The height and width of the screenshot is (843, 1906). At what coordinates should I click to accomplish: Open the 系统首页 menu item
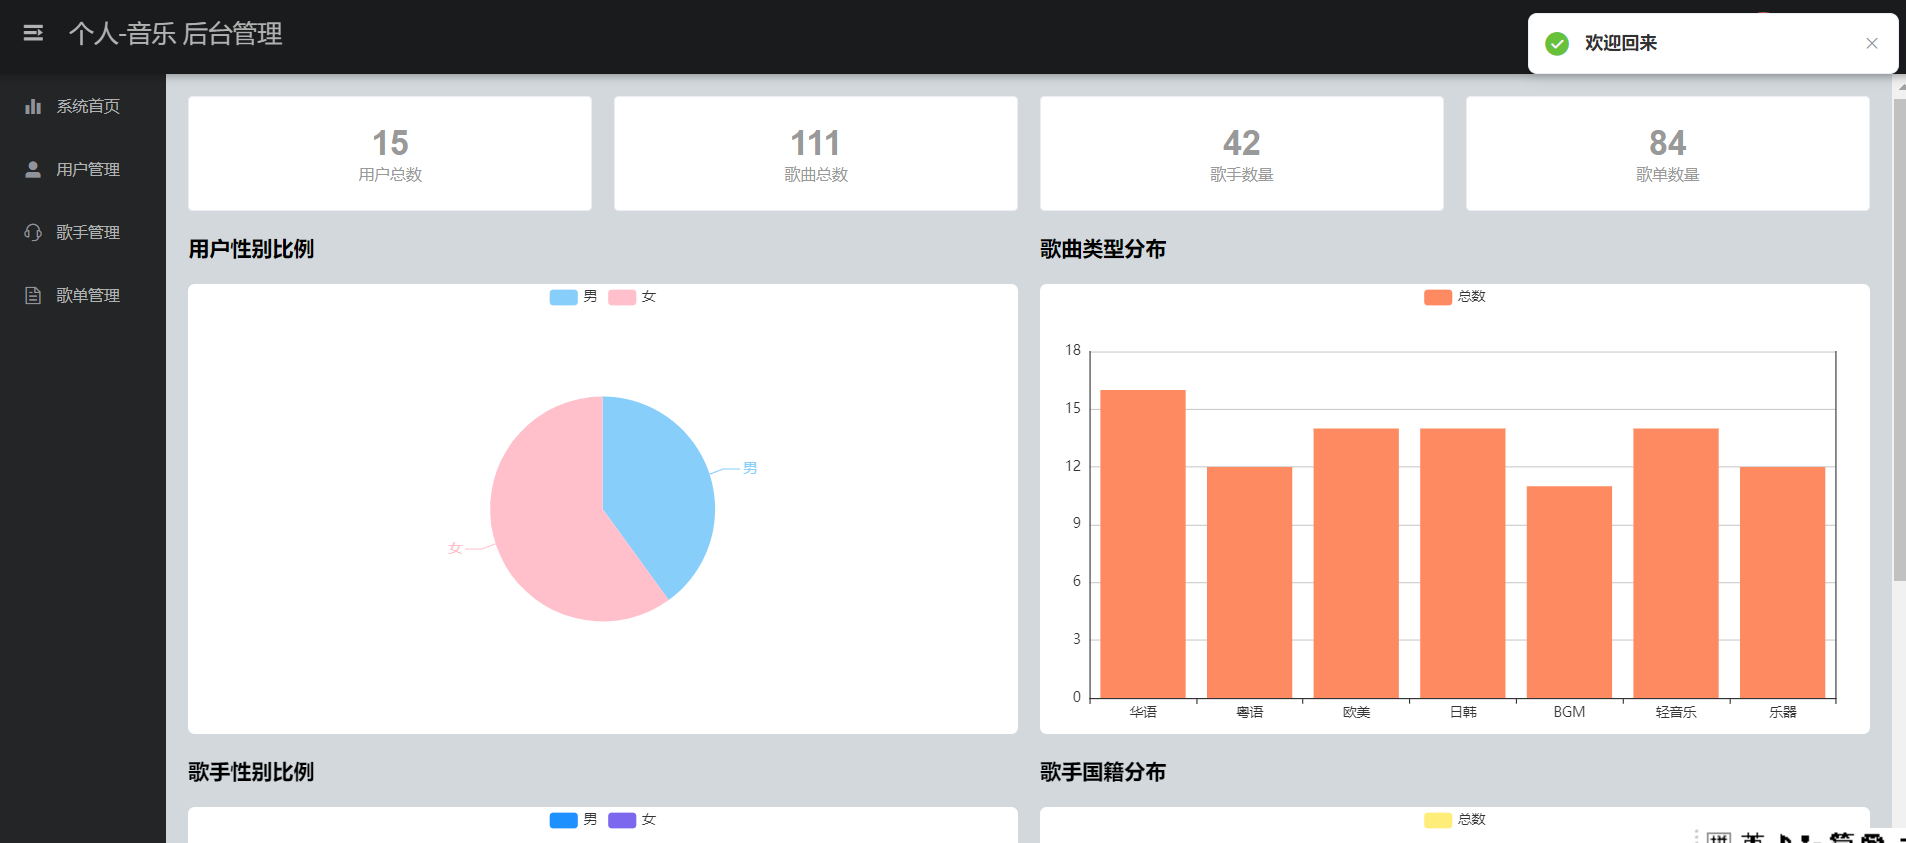click(83, 106)
